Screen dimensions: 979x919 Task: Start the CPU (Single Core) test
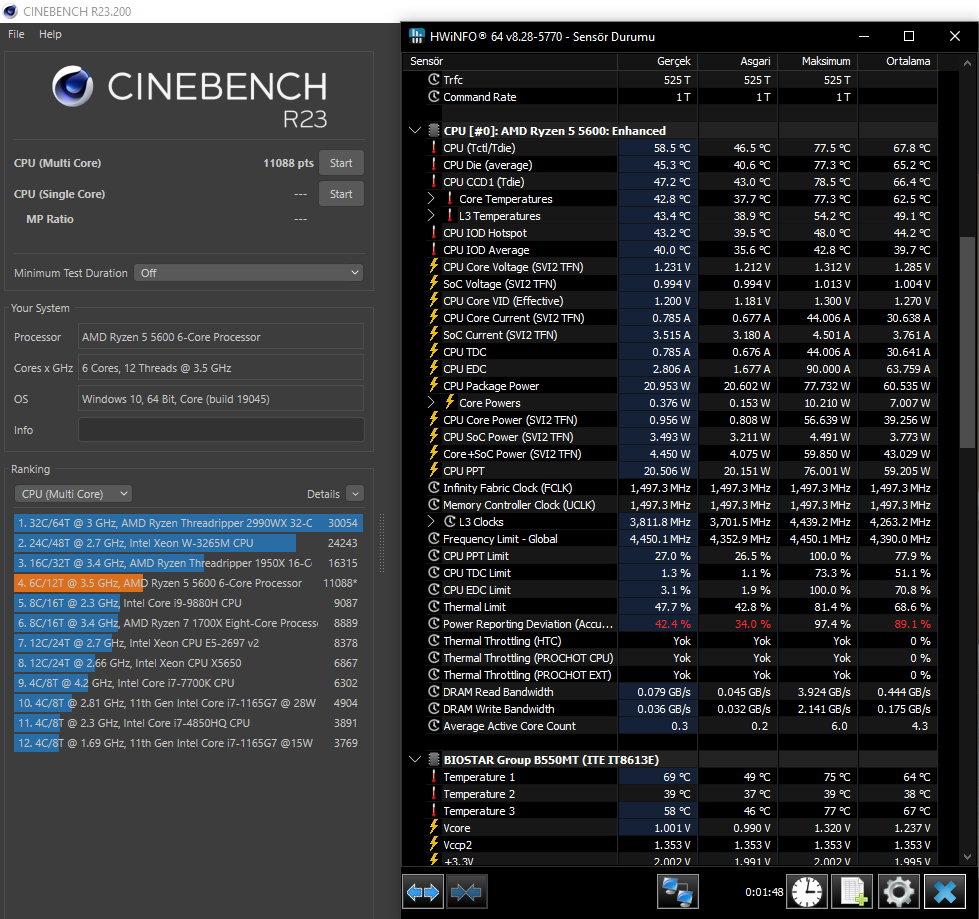(341, 194)
